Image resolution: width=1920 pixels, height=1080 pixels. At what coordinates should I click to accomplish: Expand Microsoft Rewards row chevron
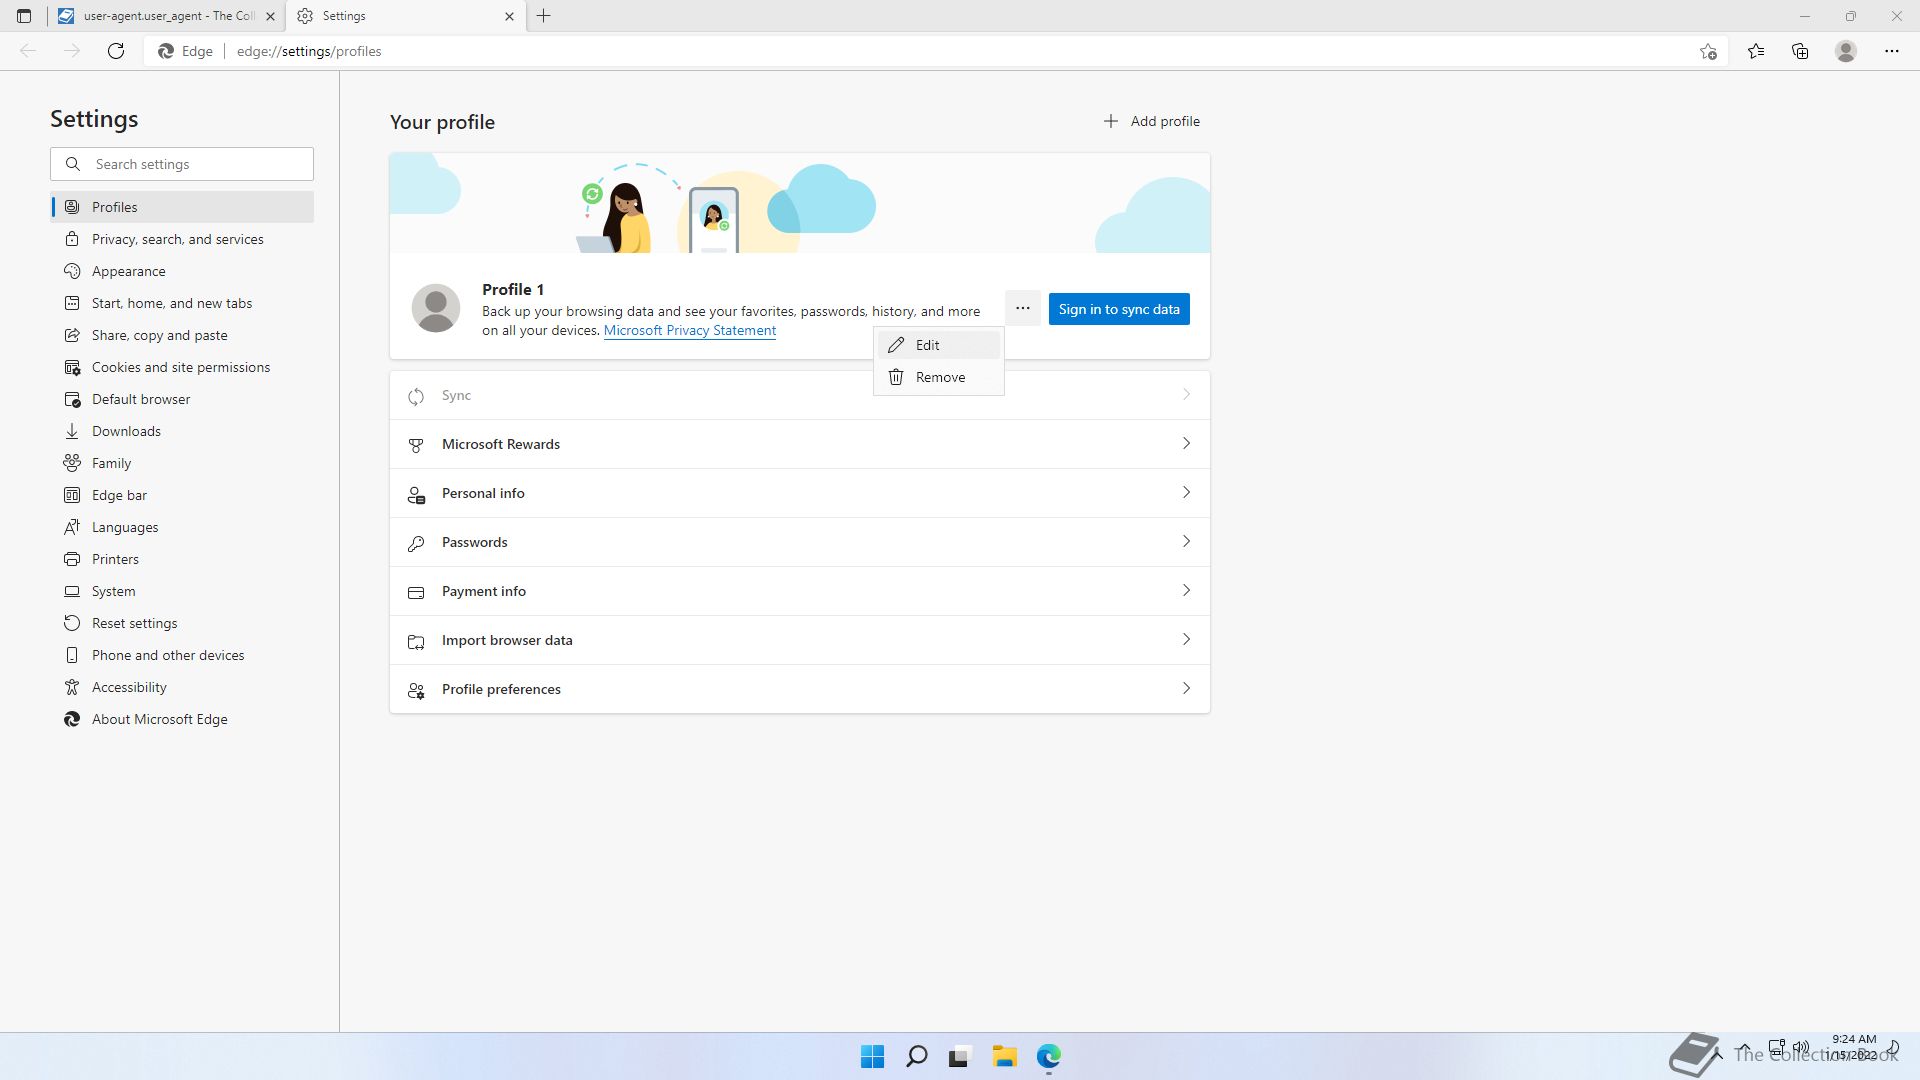coord(1186,444)
